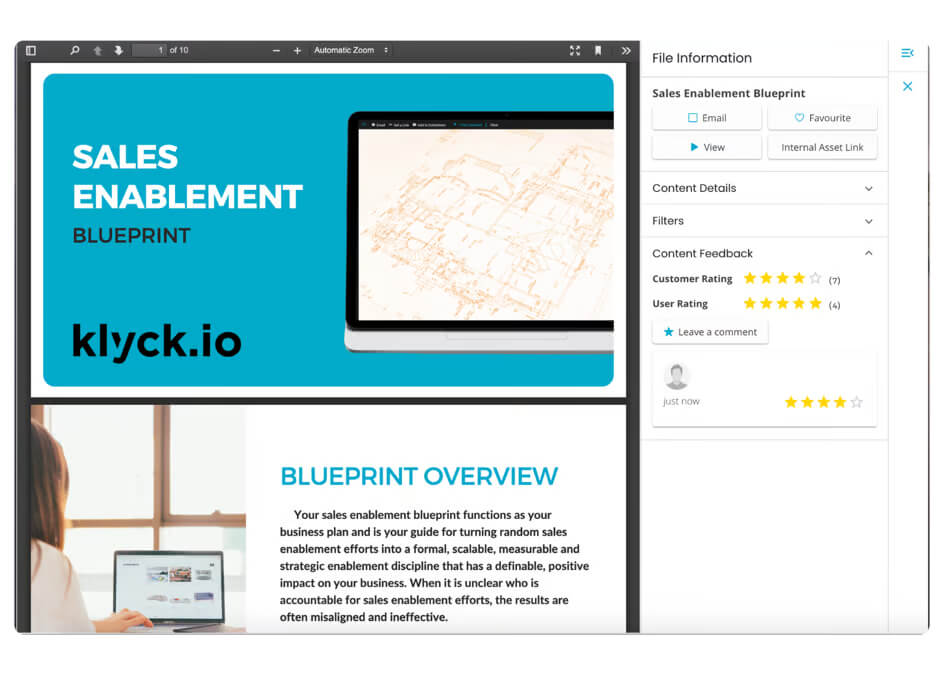940x675 pixels.
Task: Click the commenter avatar image
Action: point(677,376)
